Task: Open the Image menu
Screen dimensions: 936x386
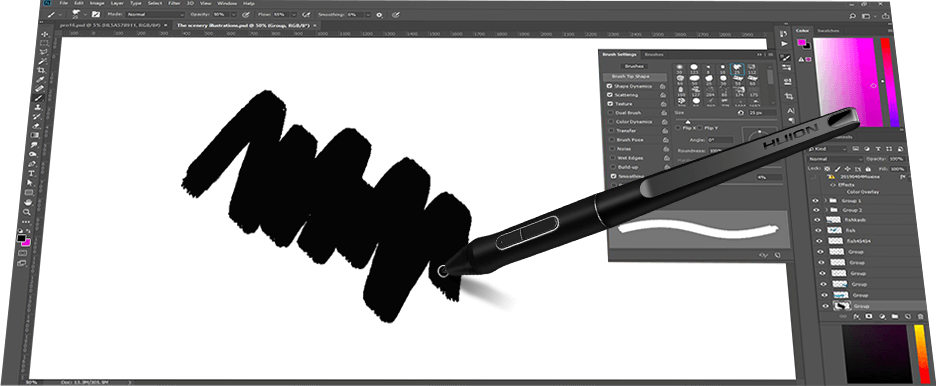Action: pos(97,4)
